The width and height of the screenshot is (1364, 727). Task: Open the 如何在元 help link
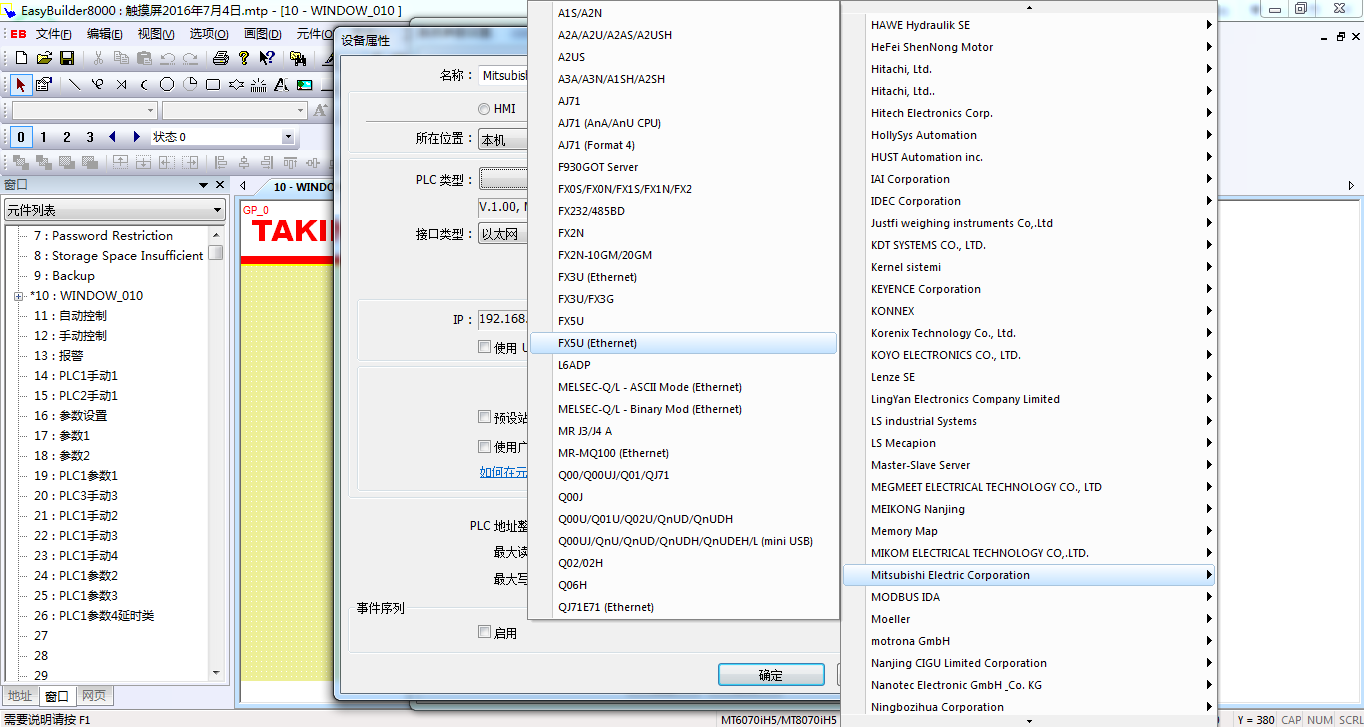point(503,472)
